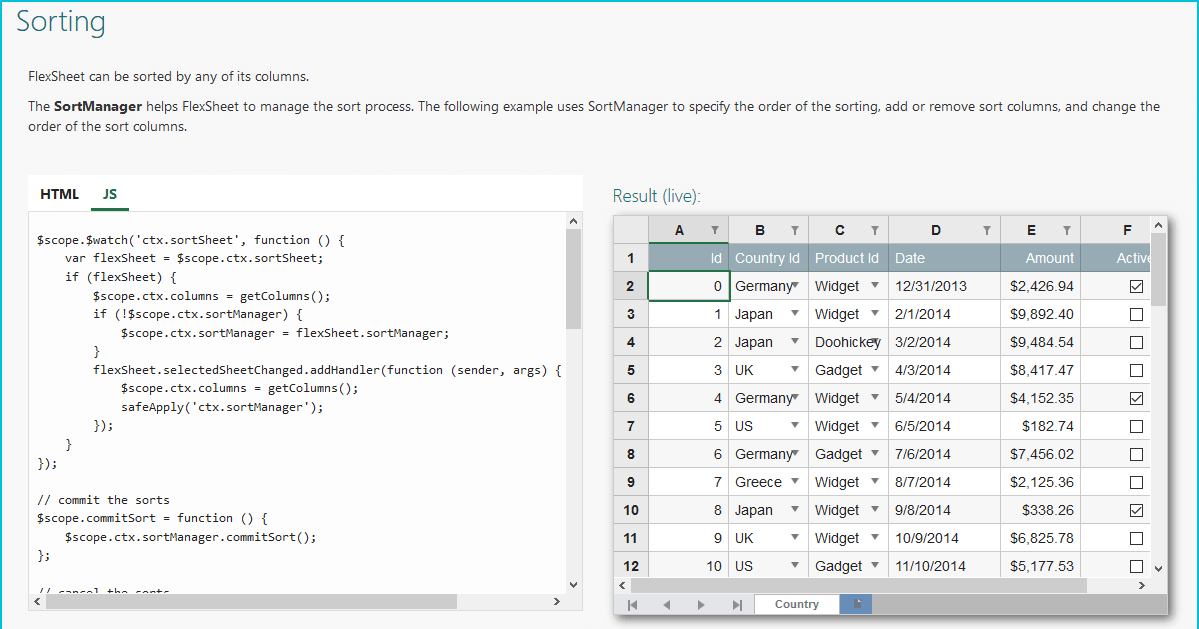Select the Country sheet tab
Screen dimensions: 1199x629
[796, 604]
